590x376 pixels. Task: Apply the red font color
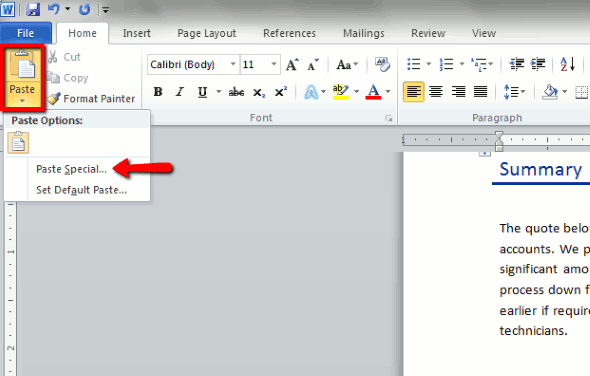coord(373,92)
